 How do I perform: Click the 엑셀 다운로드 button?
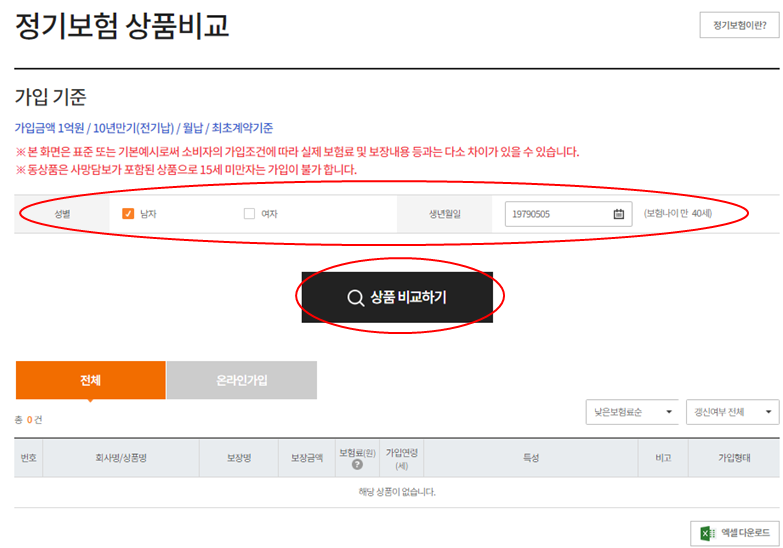coord(735,533)
